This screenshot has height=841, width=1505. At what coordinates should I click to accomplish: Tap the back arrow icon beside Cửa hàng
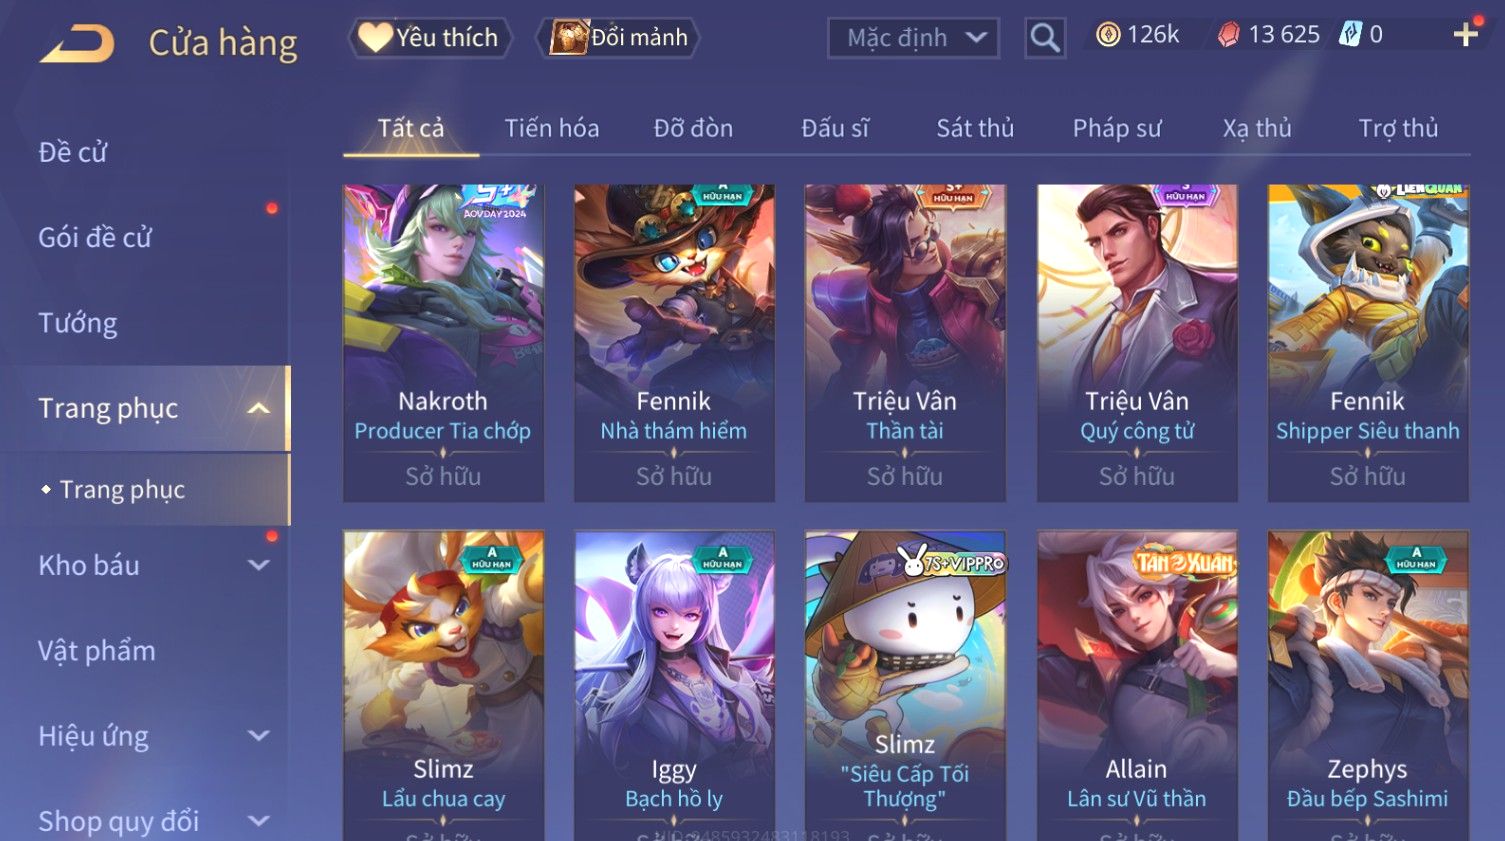pyautogui.click(x=77, y=44)
